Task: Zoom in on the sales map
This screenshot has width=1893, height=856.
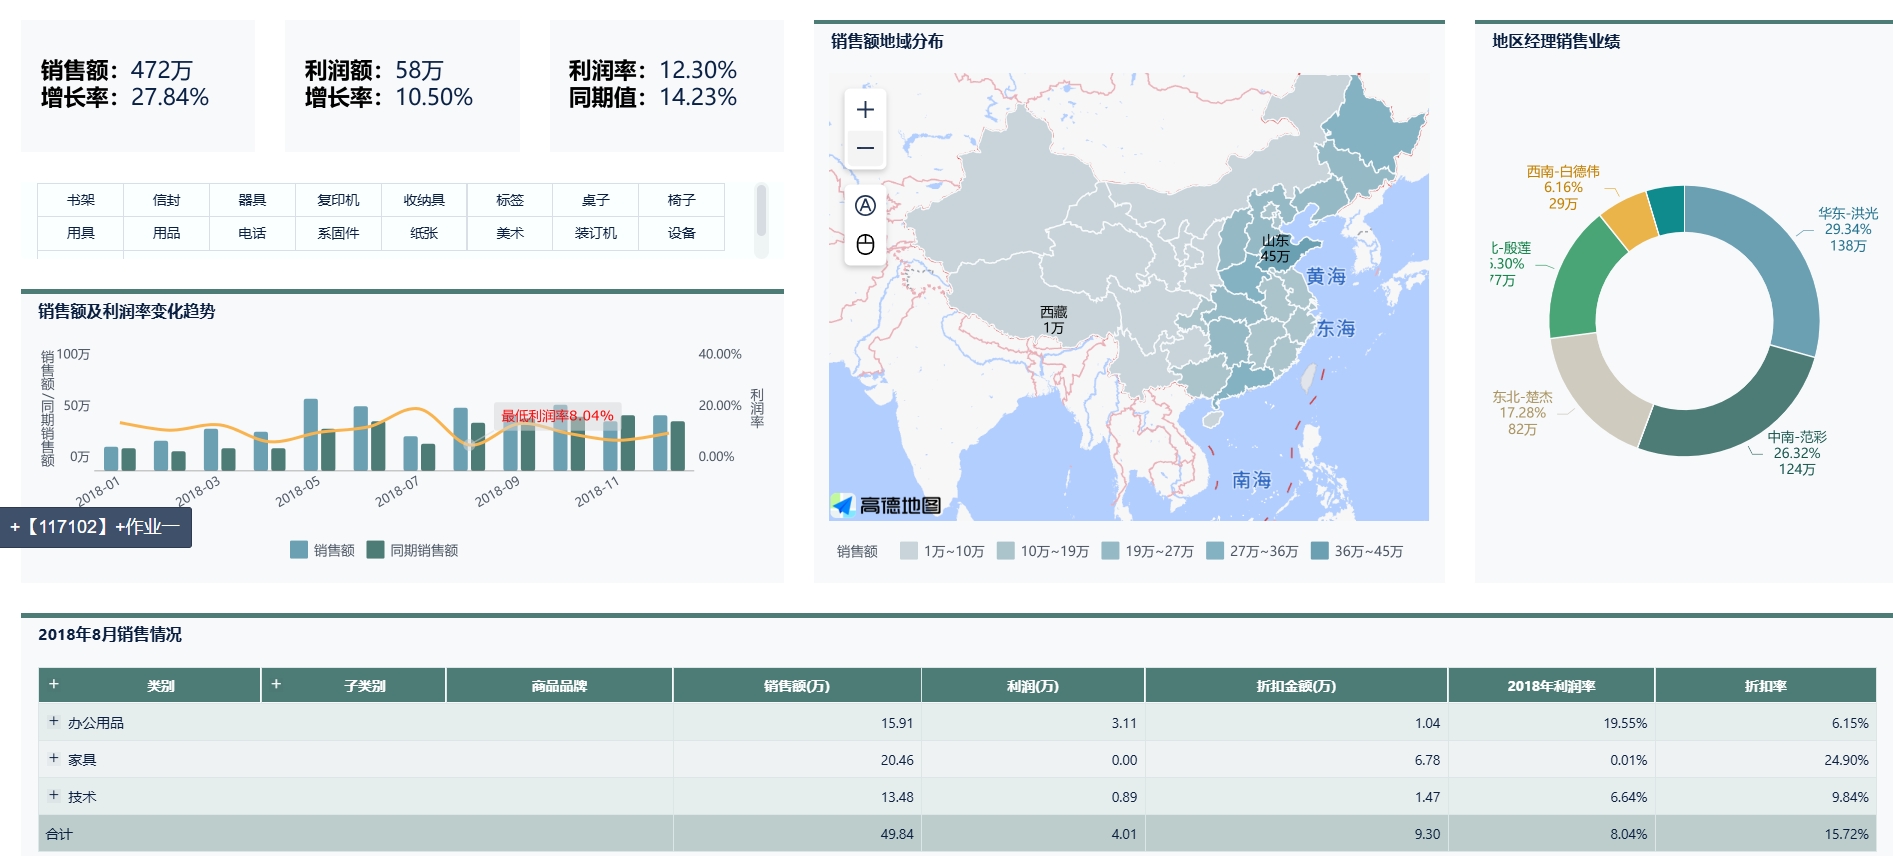Action: [x=865, y=110]
